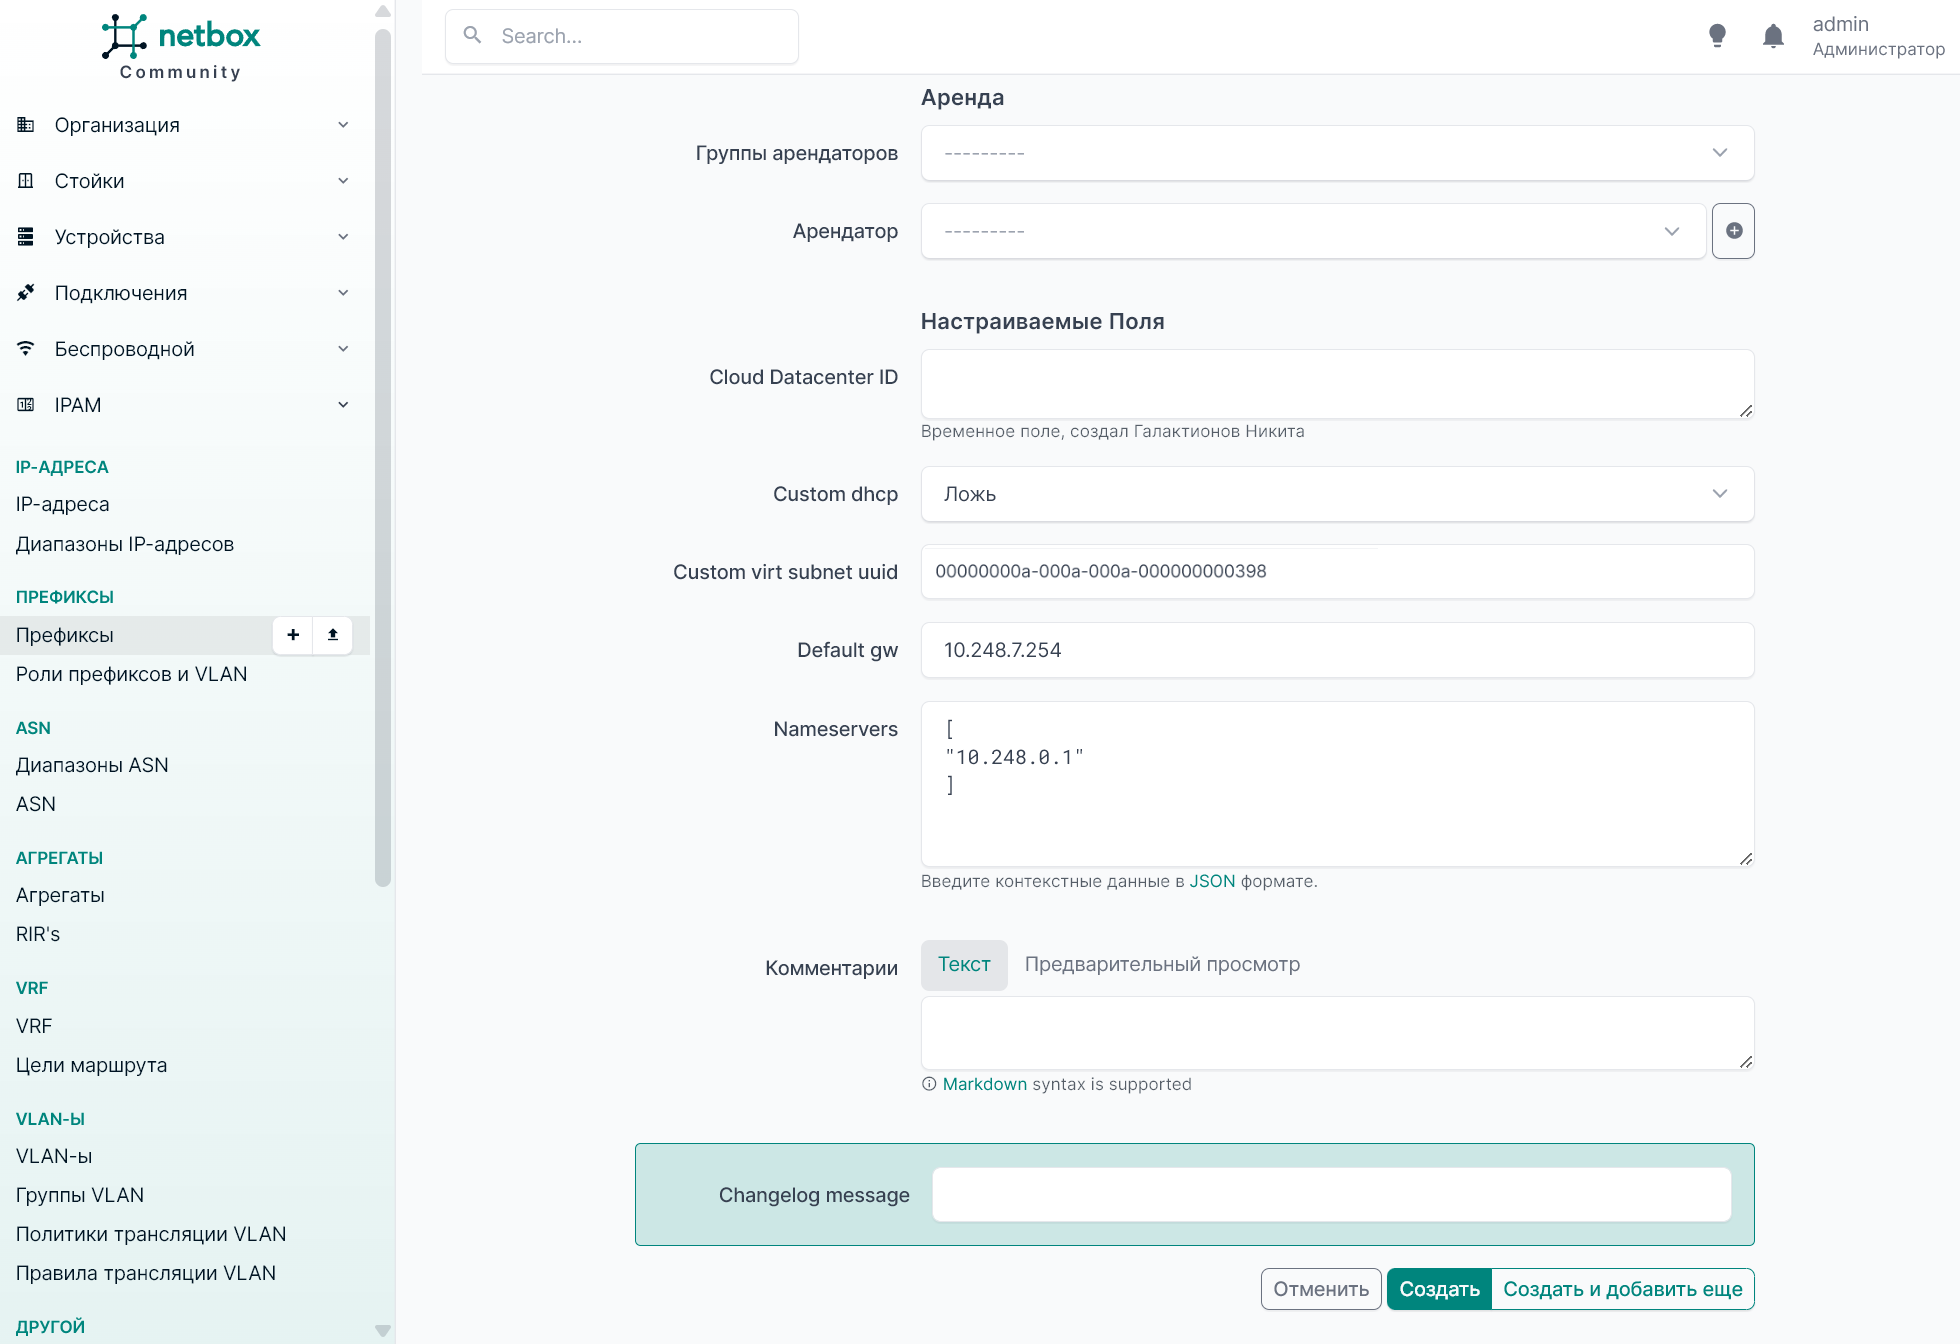Click the Подключения plug icon
The image size is (1960, 1344).
26,293
